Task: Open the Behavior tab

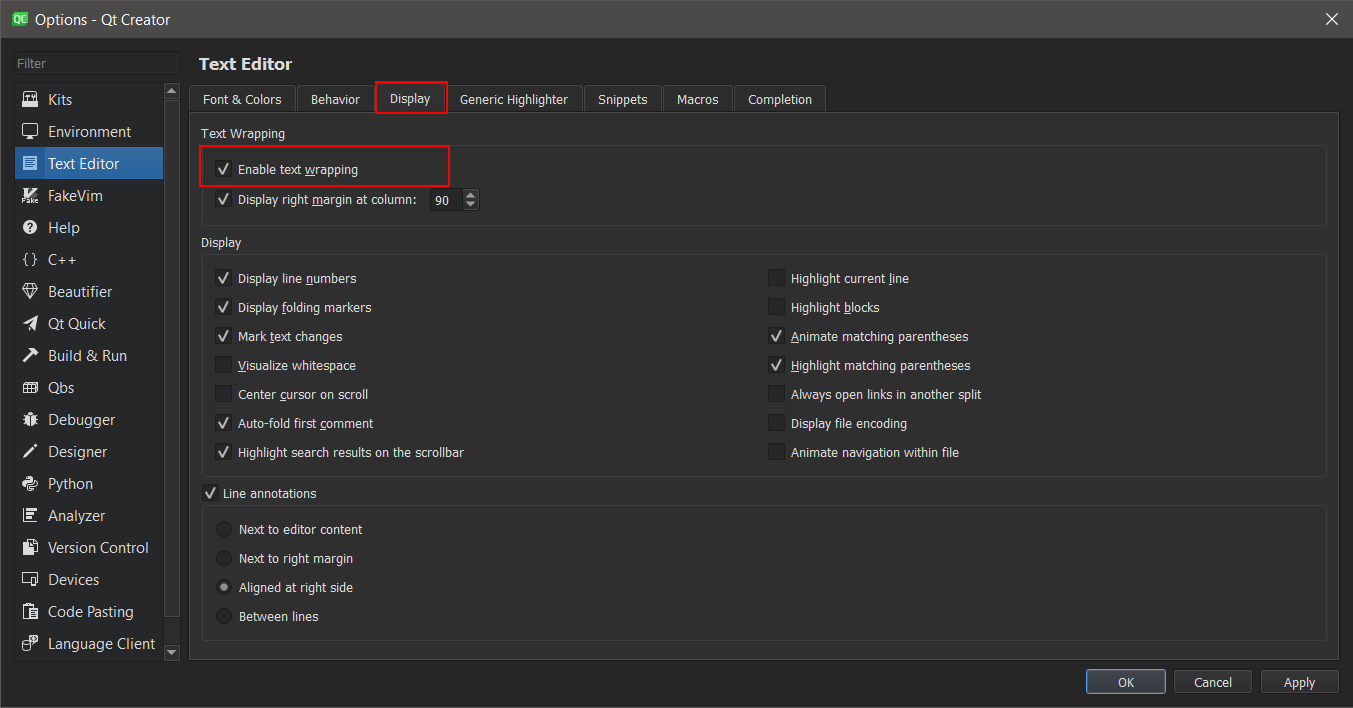Action: [x=335, y=99]
